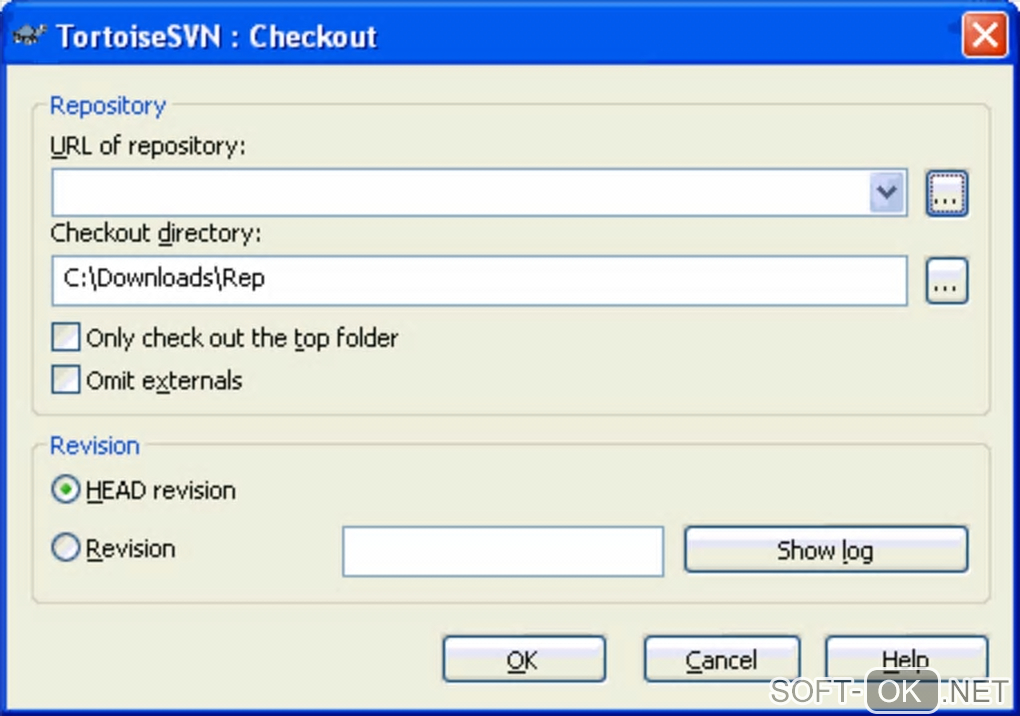Click the Checkout directory text field
This screenshot has height=716, width=1020.
(x=479, y=280)
